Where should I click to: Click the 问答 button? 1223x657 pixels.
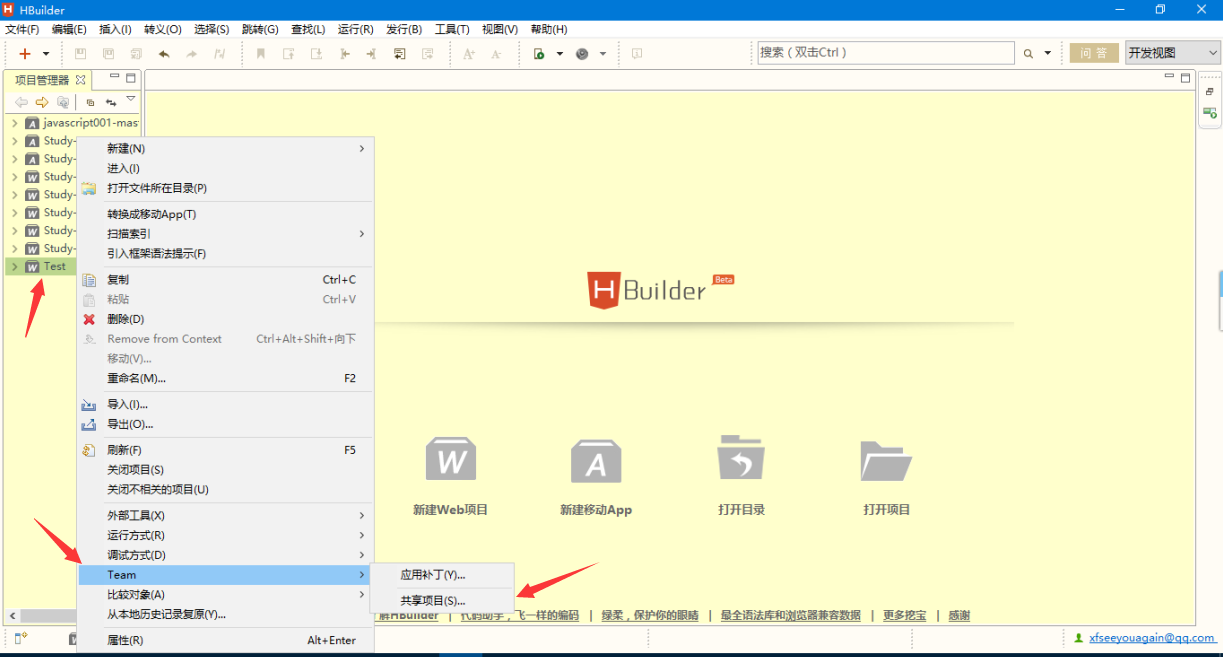1094,53
